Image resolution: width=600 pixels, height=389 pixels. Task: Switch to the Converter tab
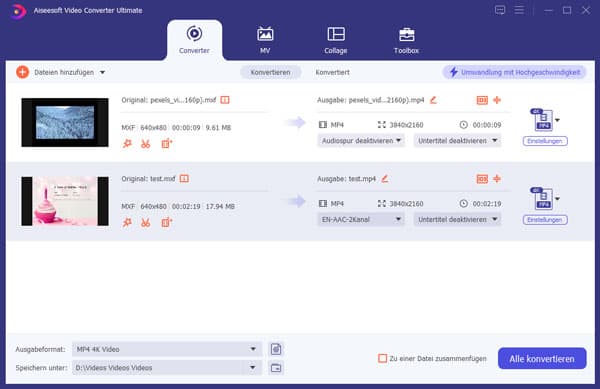click(194, 40)
